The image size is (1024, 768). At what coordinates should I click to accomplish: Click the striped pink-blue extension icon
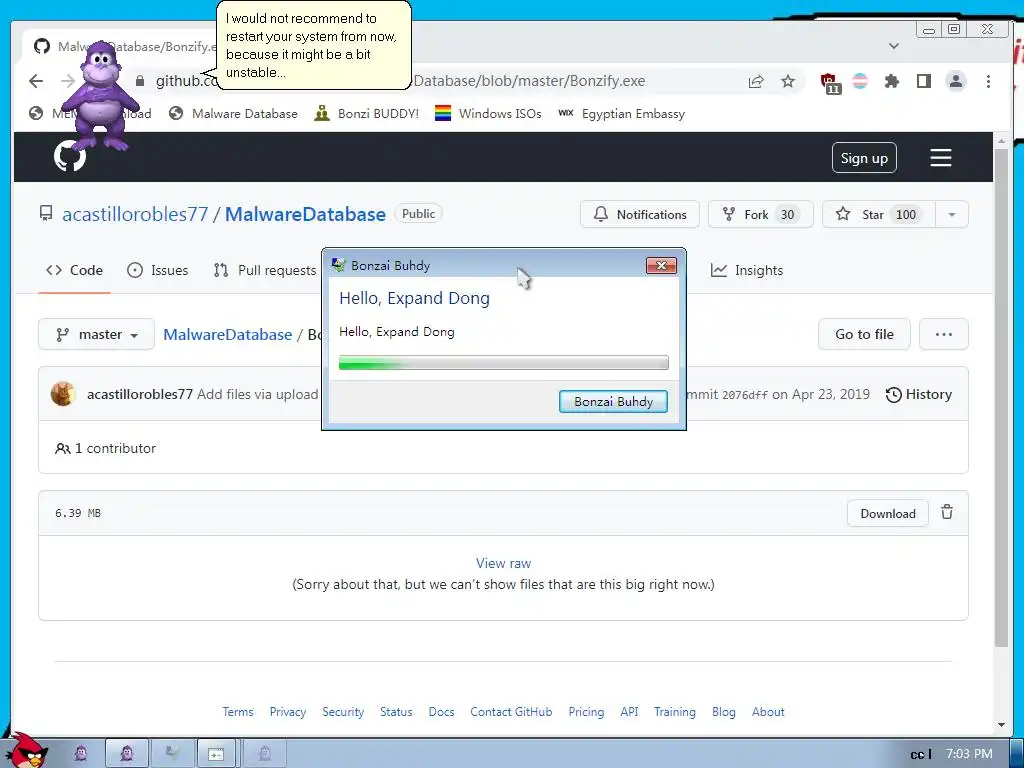(860, 81)
